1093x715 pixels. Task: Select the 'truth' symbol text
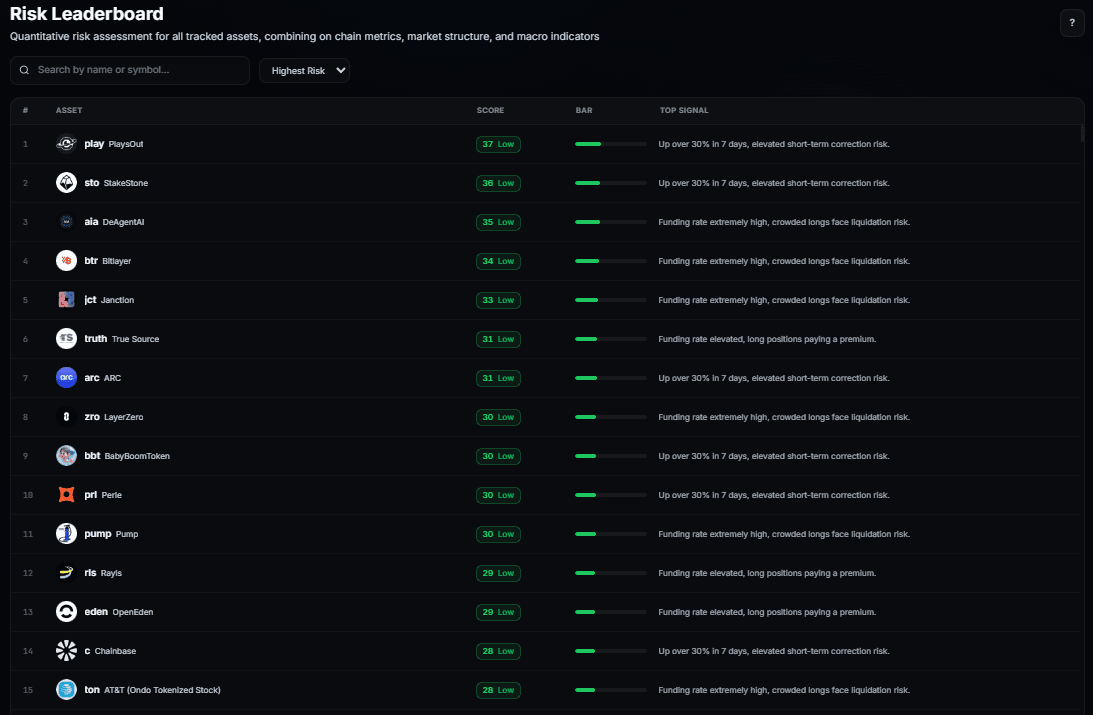tap(96, 339)
